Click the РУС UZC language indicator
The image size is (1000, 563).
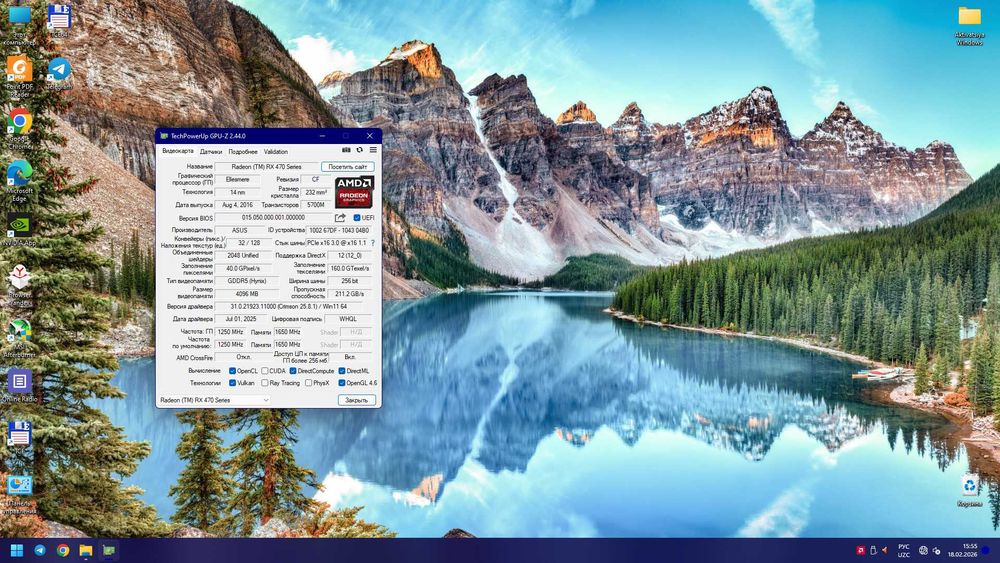coord(904,550)
